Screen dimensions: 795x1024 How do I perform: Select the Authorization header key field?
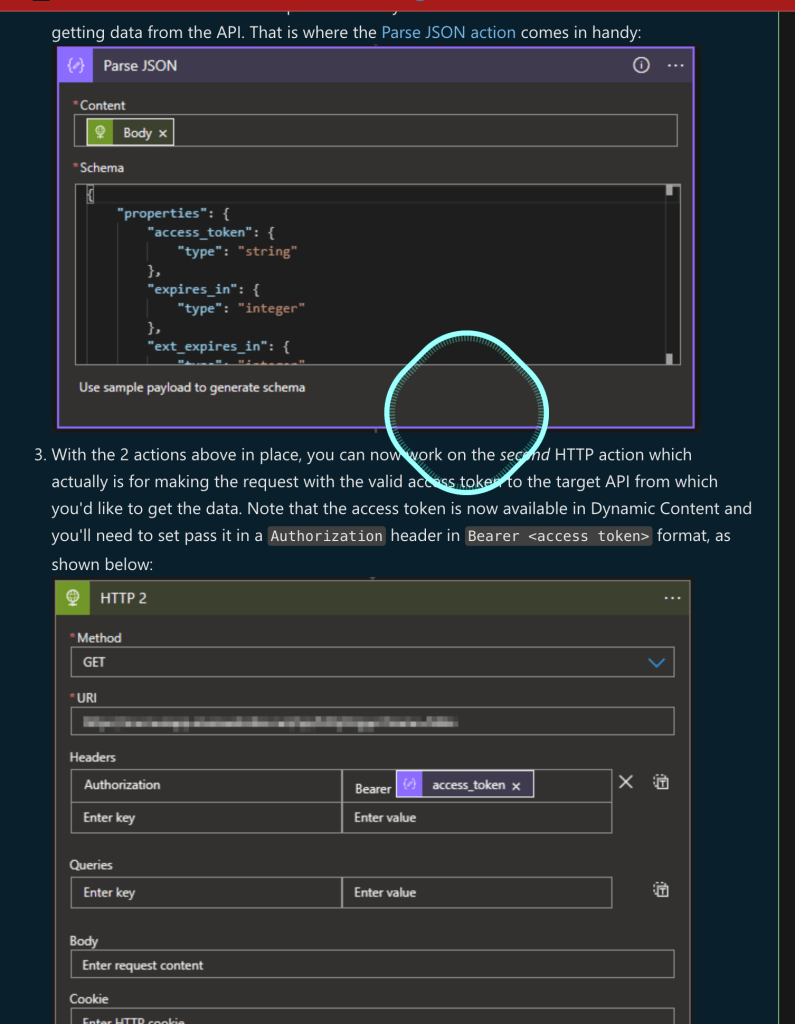(x=206, y=785)
